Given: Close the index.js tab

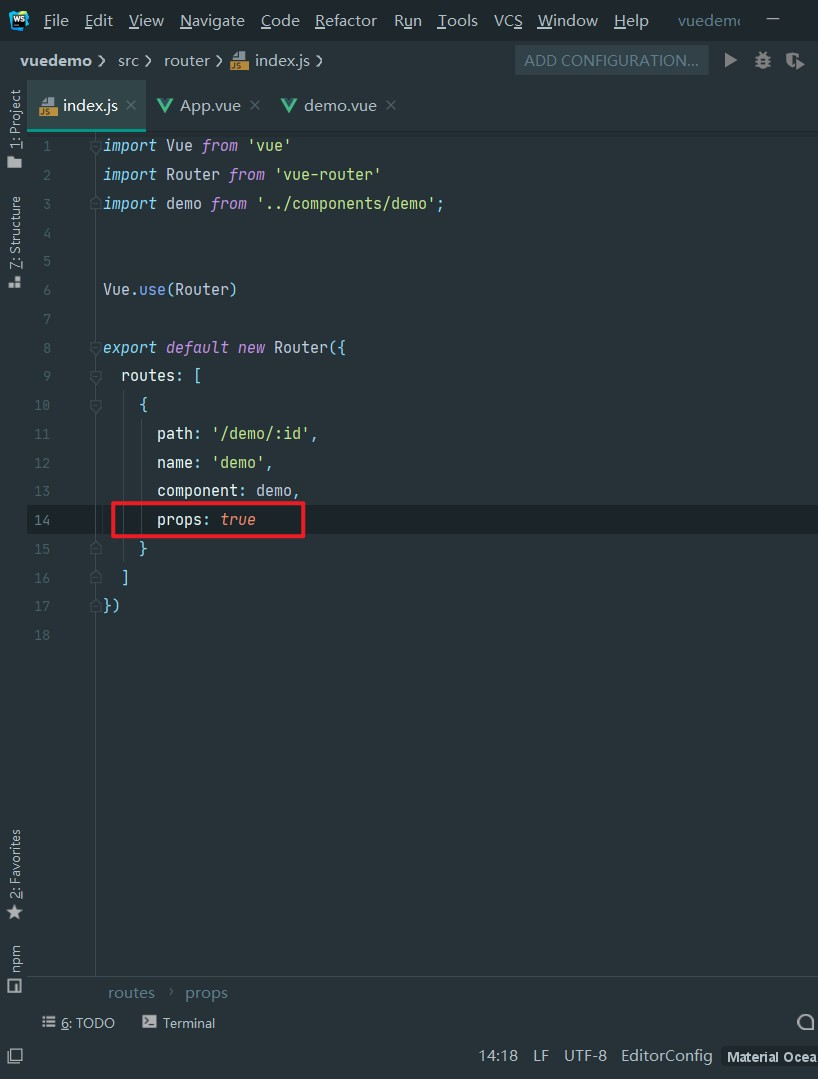Looking at the screenshot, I should point(131,105).
